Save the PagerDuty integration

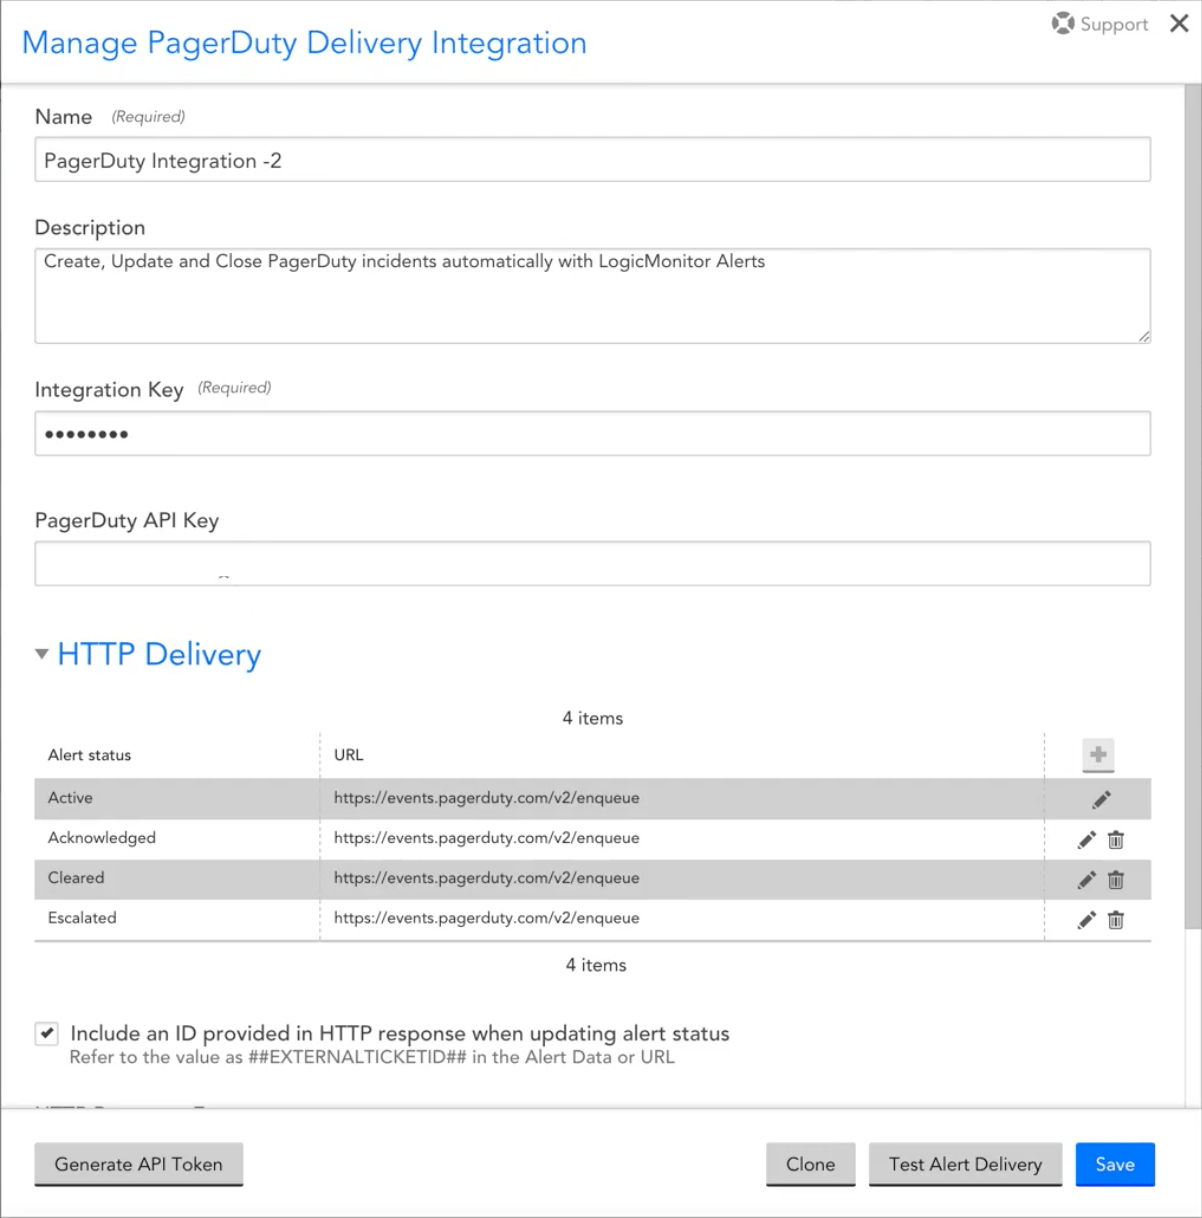click(x=1114, y=1164)
